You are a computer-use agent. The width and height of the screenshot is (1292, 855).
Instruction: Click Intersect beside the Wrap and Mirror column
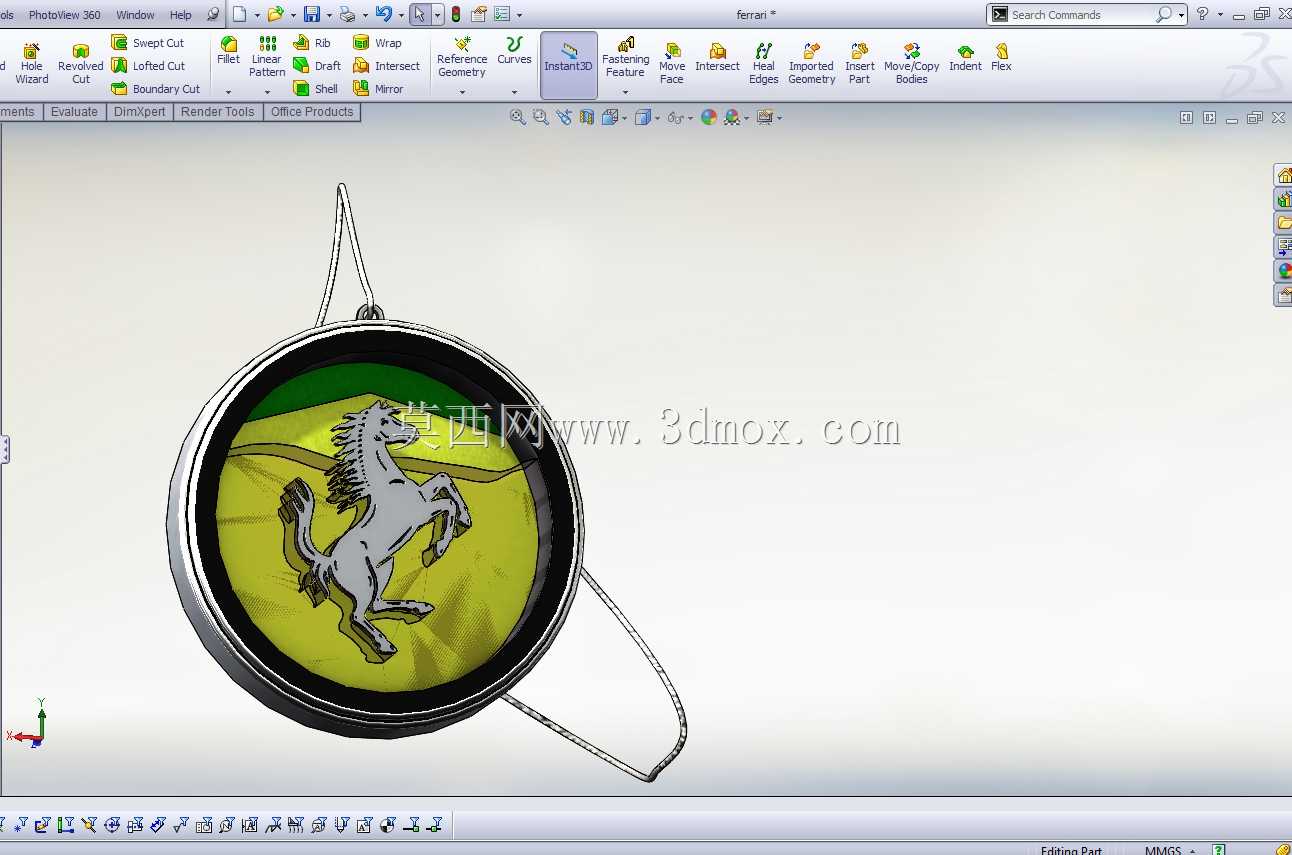click(x=387, y=66)
